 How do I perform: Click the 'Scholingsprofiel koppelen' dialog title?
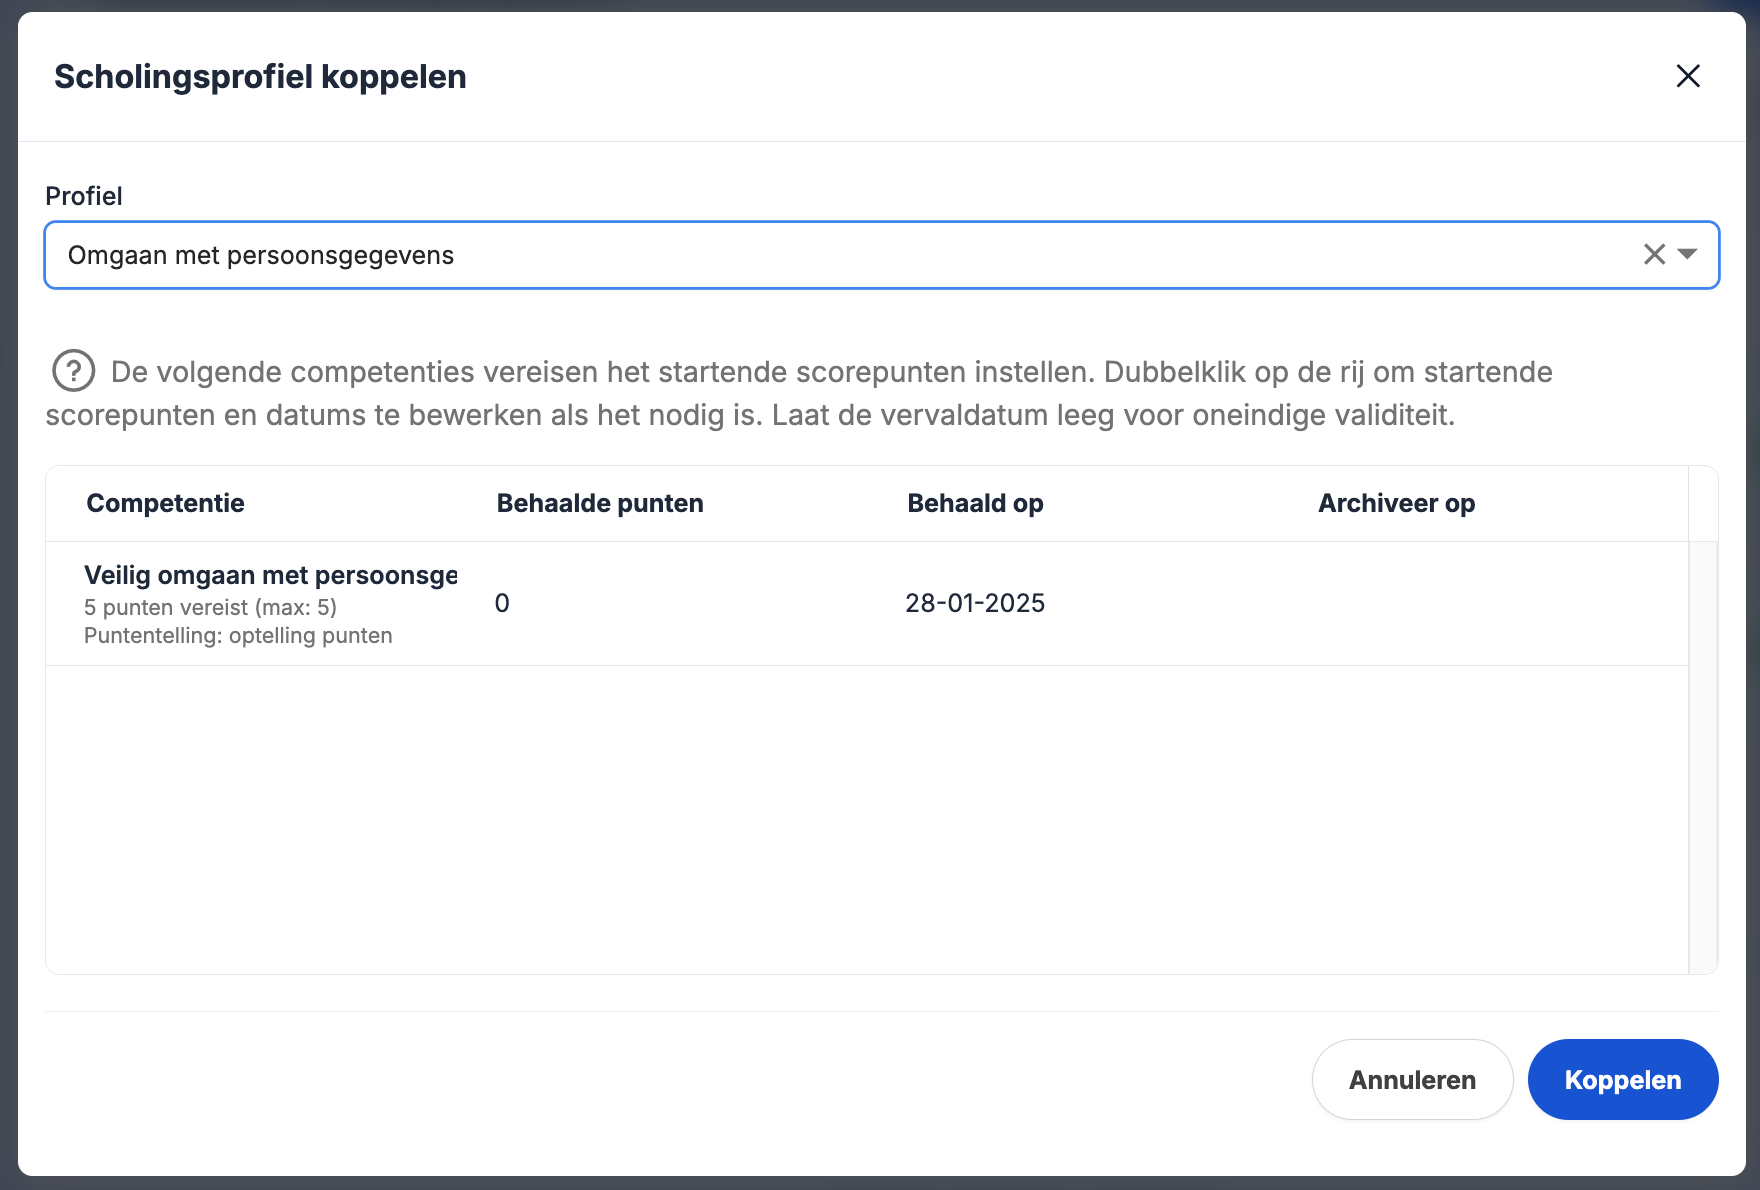pos(260,77)
